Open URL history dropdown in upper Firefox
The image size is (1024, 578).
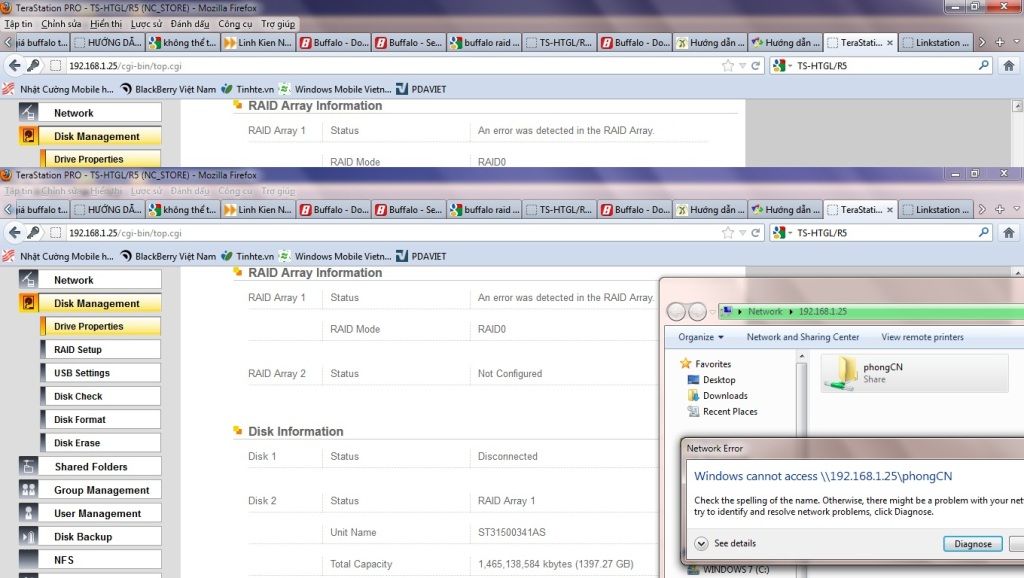(743, 66)
